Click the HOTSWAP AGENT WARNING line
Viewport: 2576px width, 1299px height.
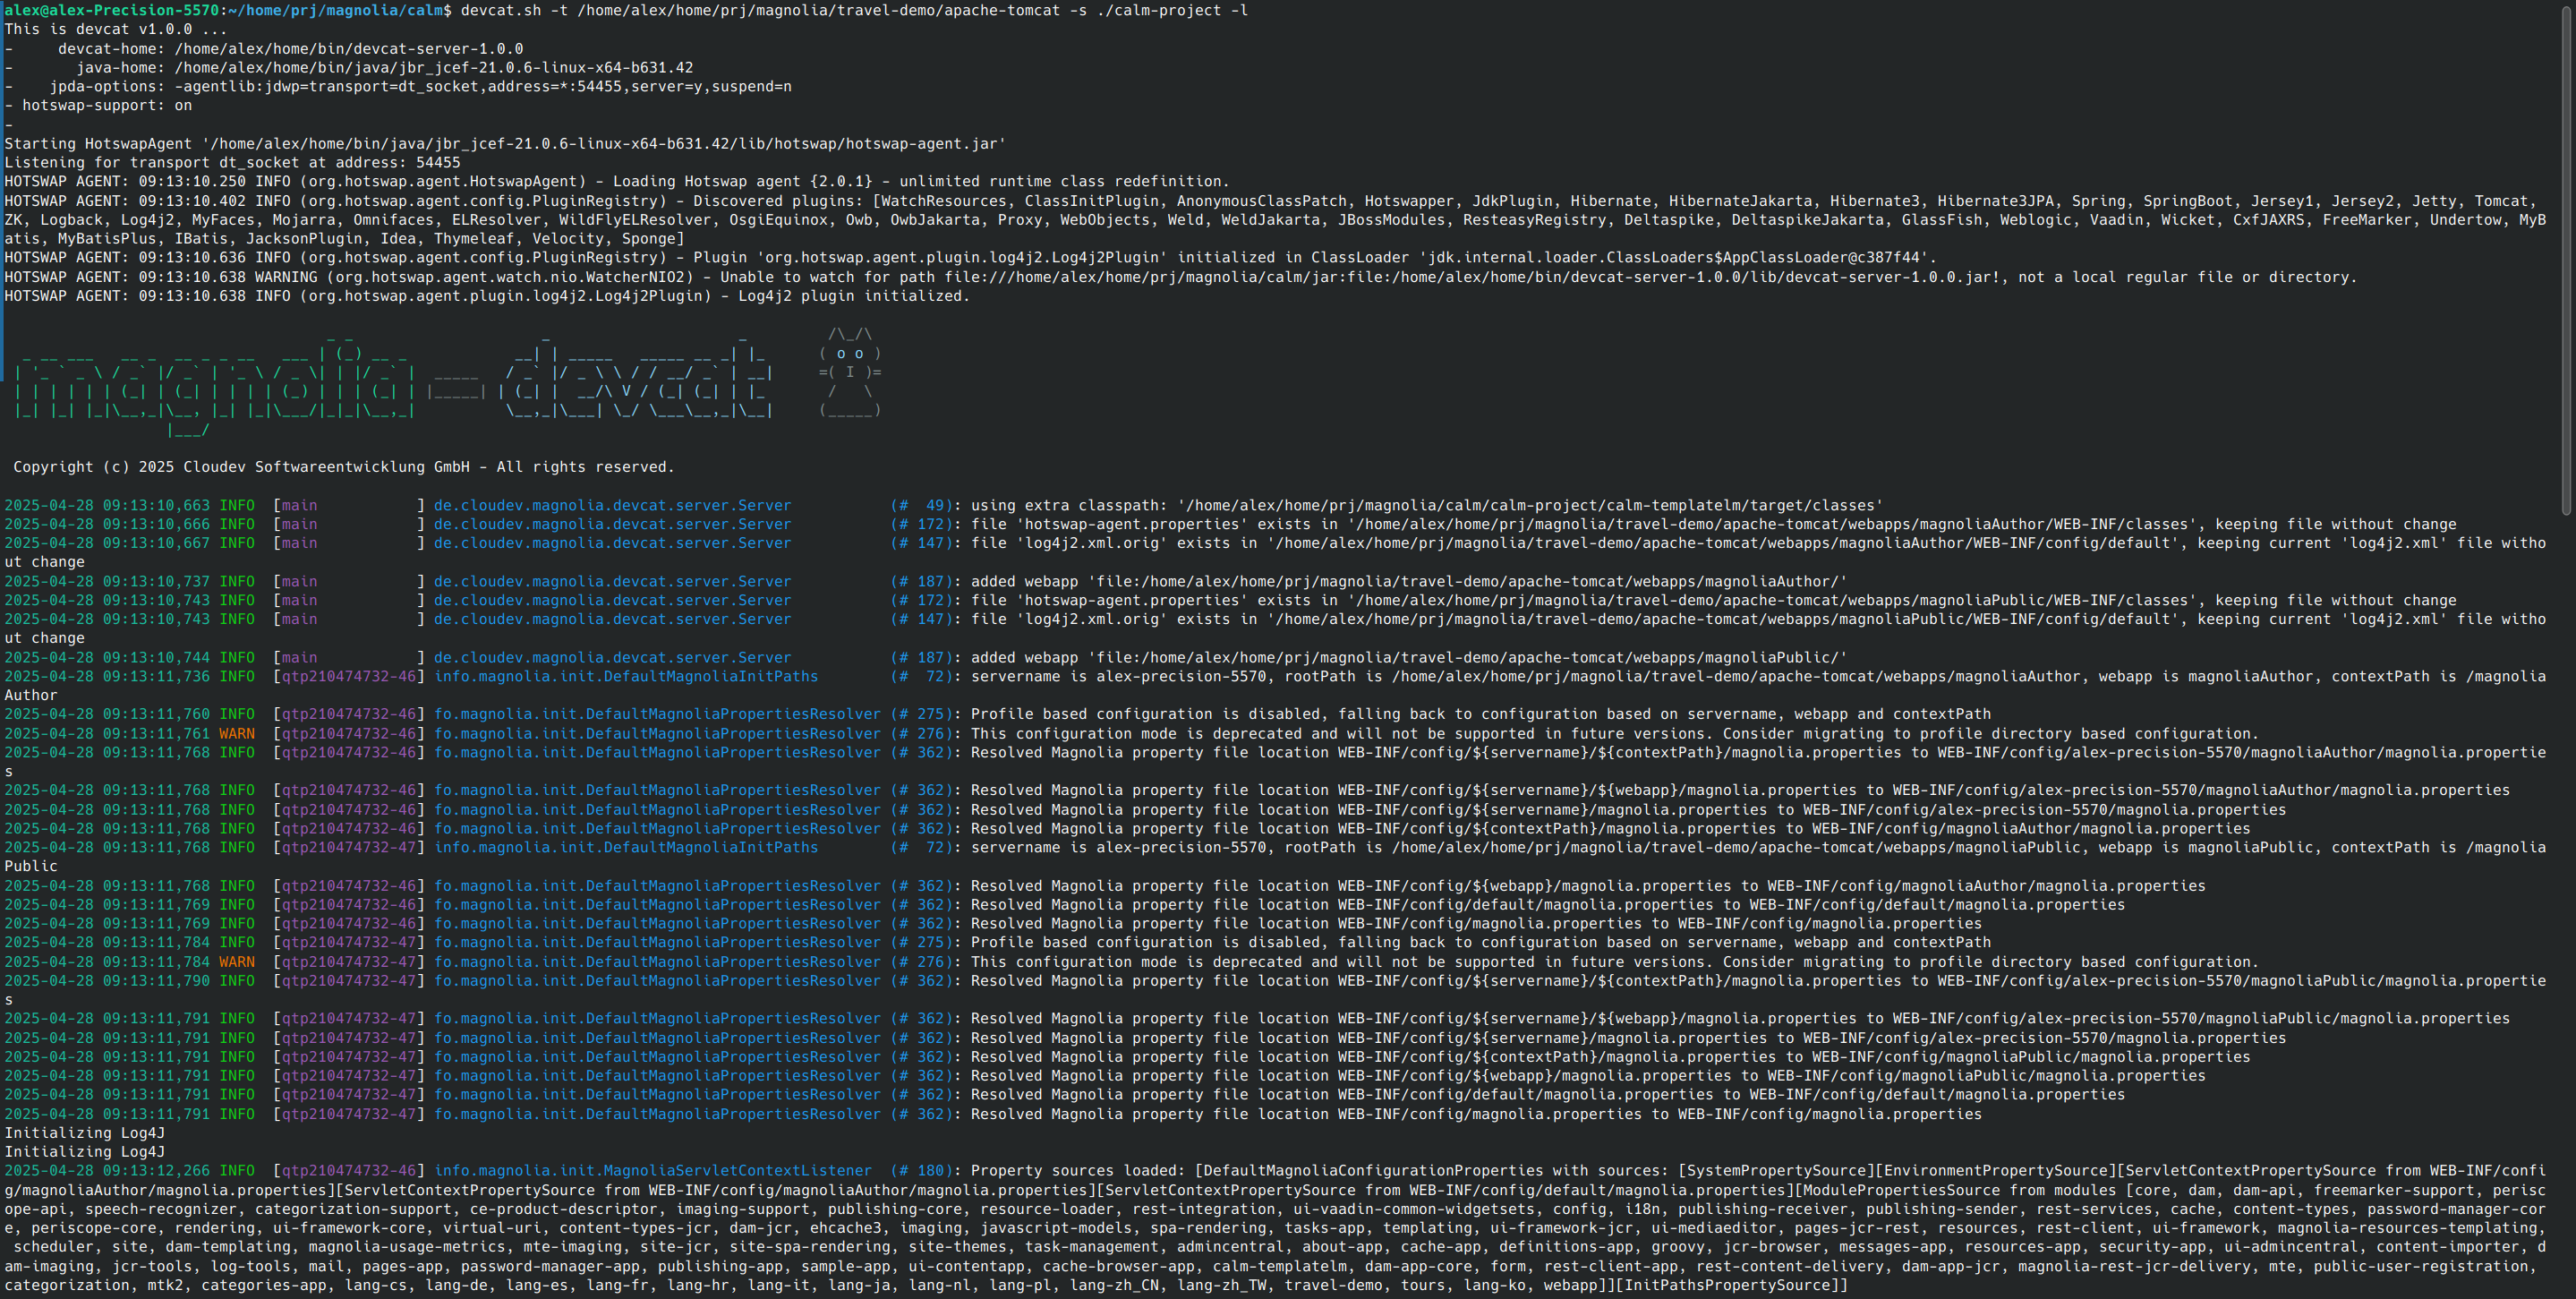pyautogui.click(x=700, y=276)
